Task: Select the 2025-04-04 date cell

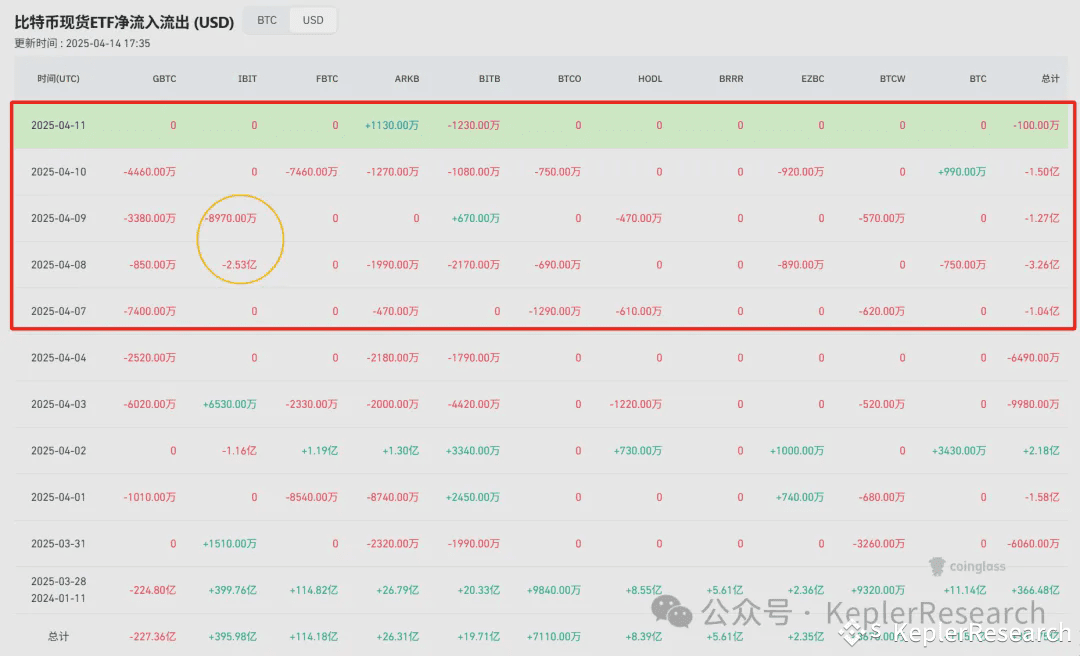Action: (59, 358)
